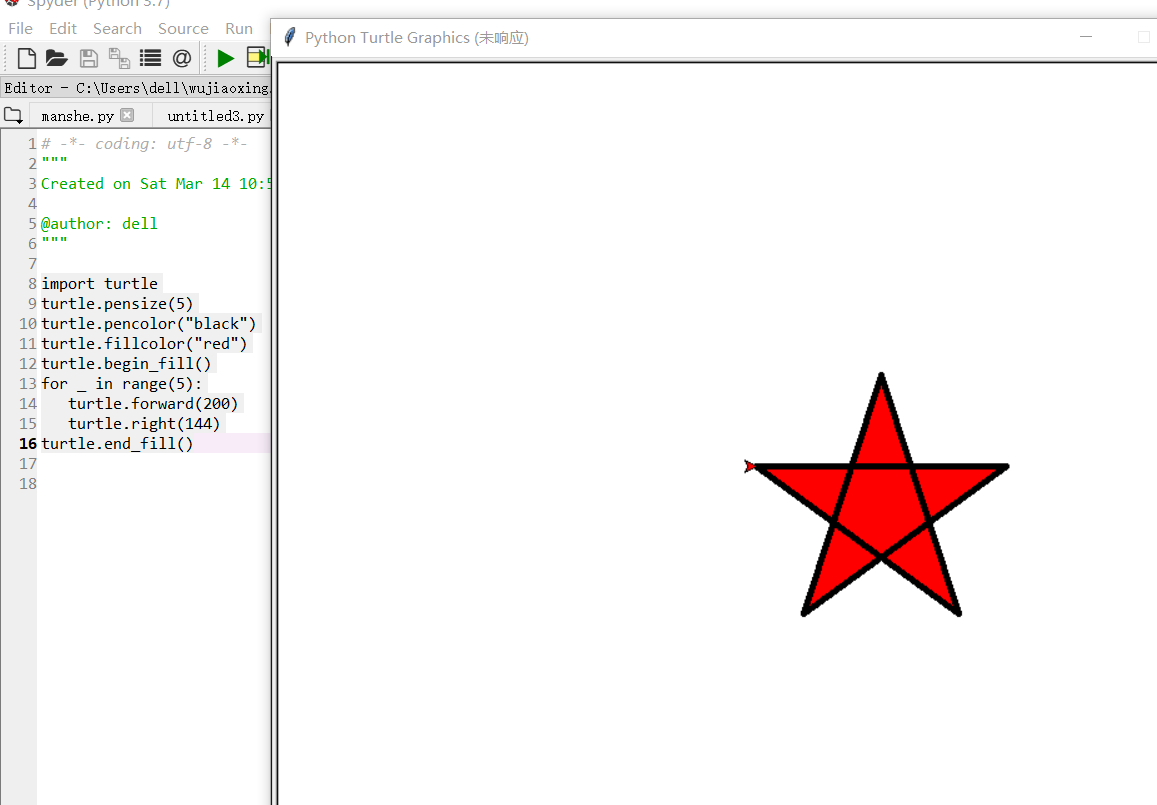Viewport: 1157px width, 805px height.
Task: Switch to the untitled3.py tab
Action: [x=215, y=116]
